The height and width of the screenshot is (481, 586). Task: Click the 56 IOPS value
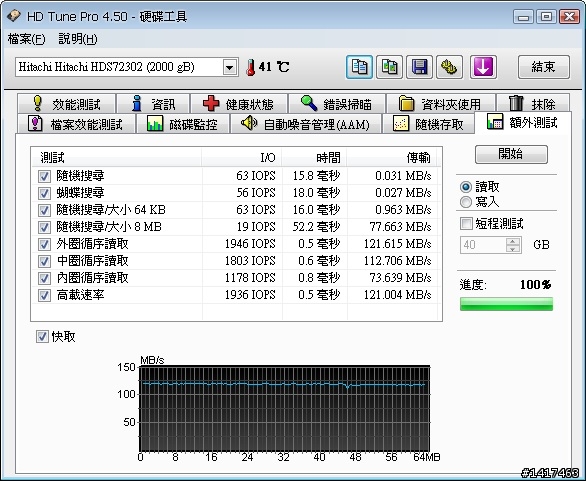click(256, 193)
